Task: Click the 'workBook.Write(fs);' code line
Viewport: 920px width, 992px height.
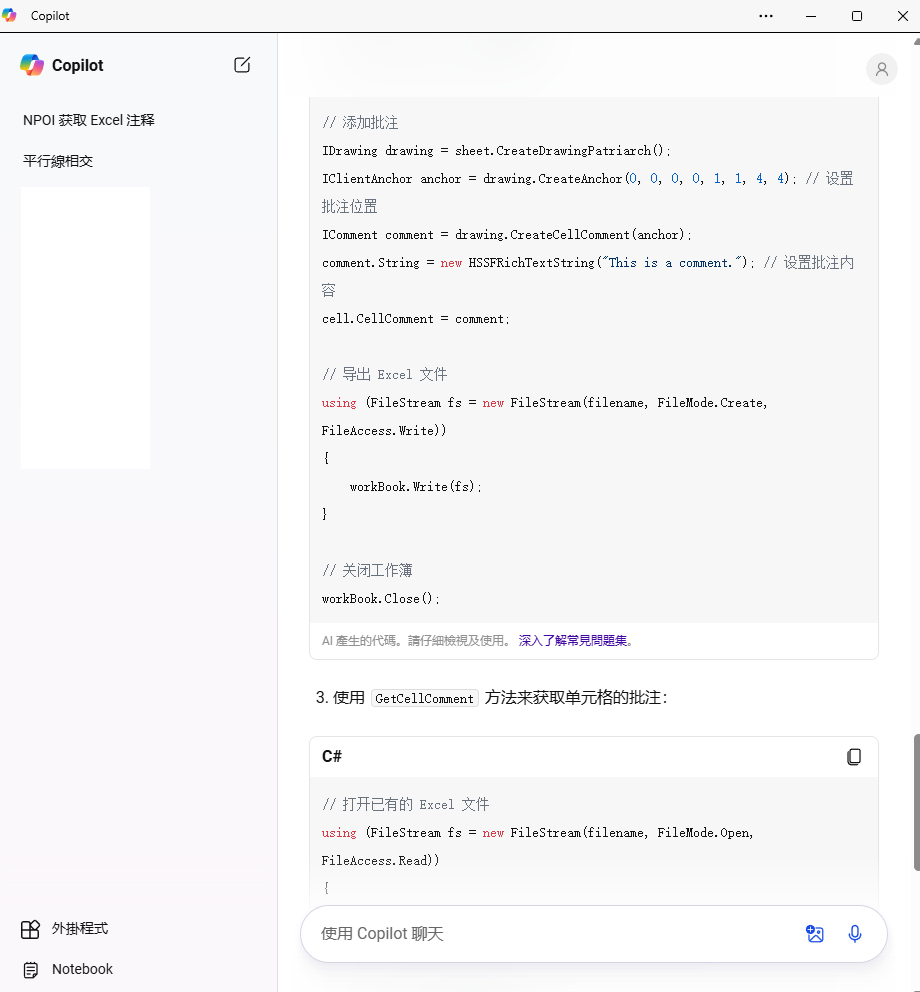Action: 416,487
